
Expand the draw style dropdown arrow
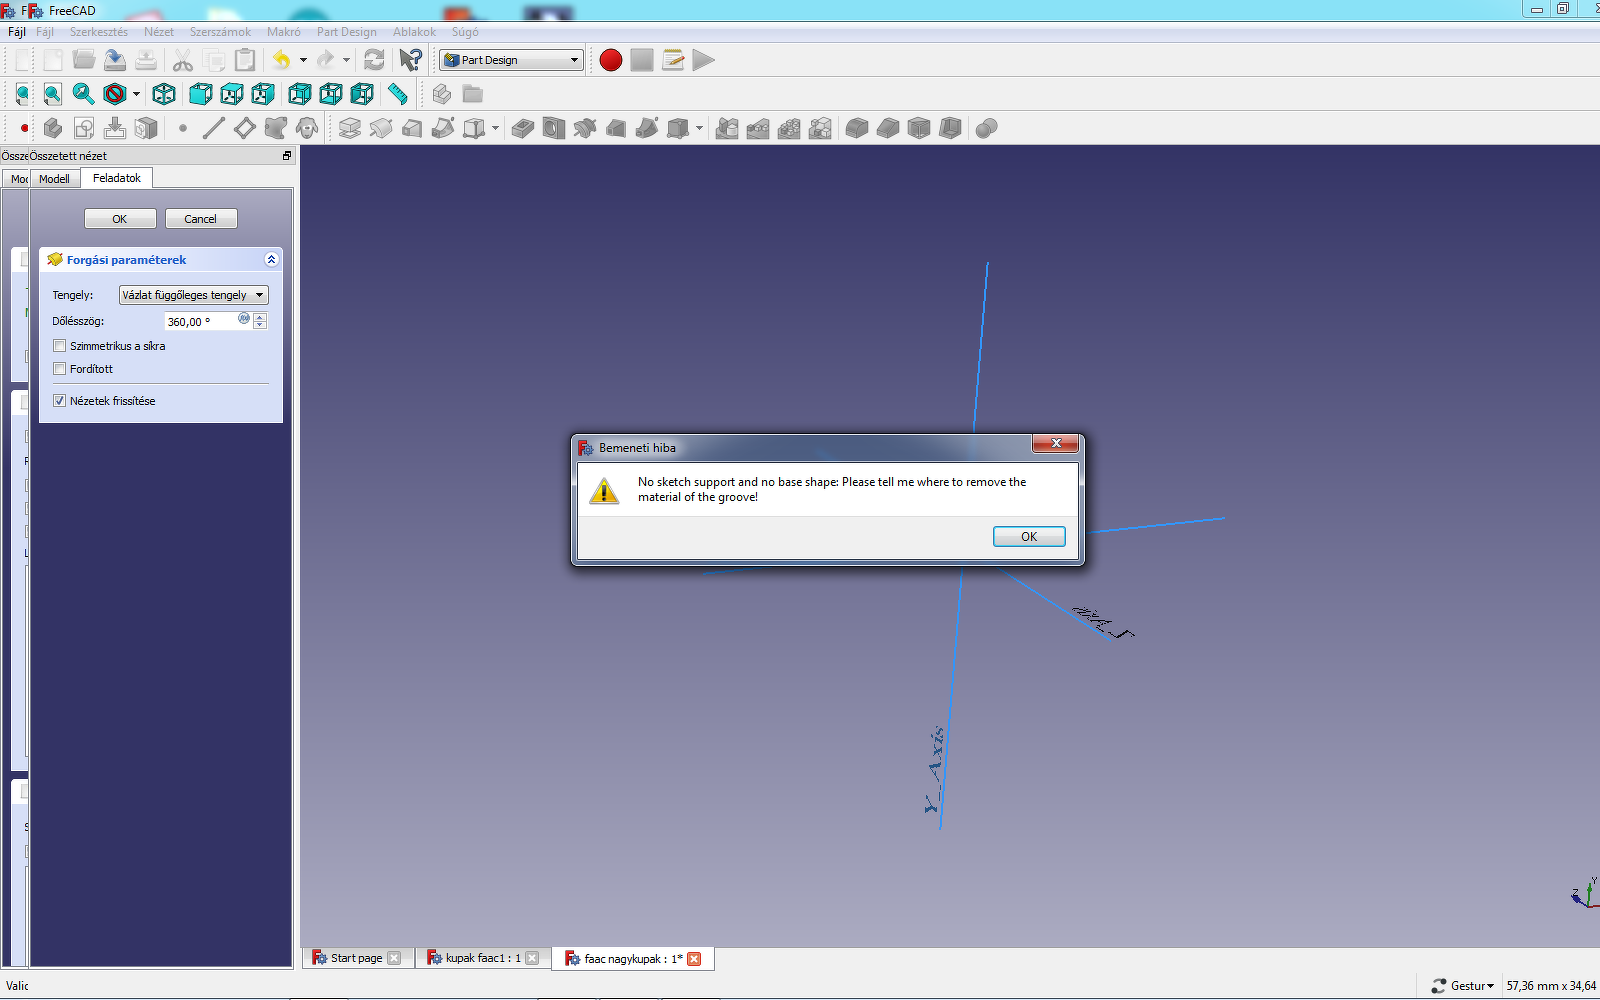tap(136, 94)
